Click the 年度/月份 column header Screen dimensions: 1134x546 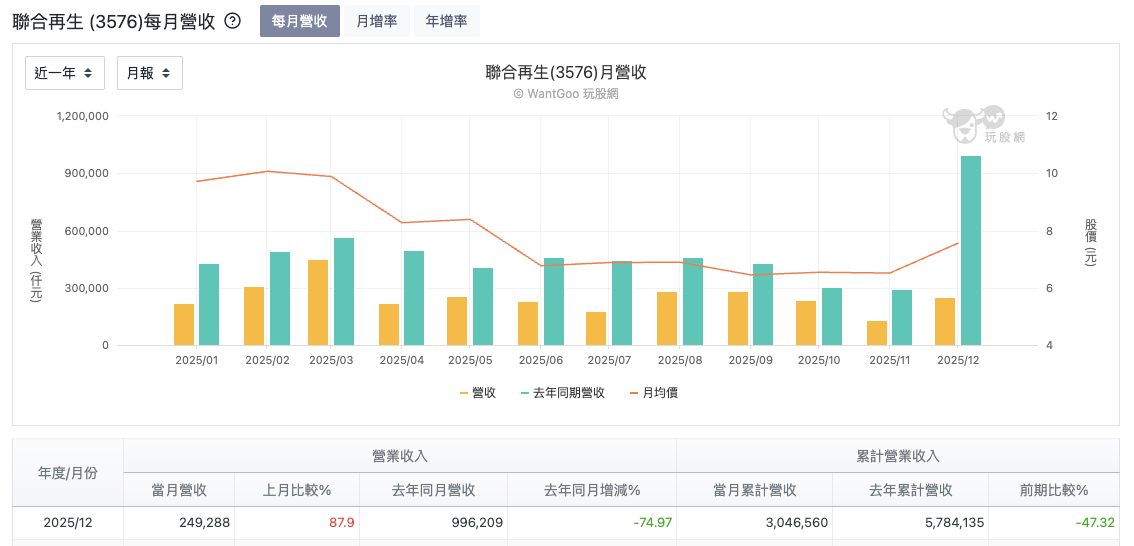click(x=68, y=473)
